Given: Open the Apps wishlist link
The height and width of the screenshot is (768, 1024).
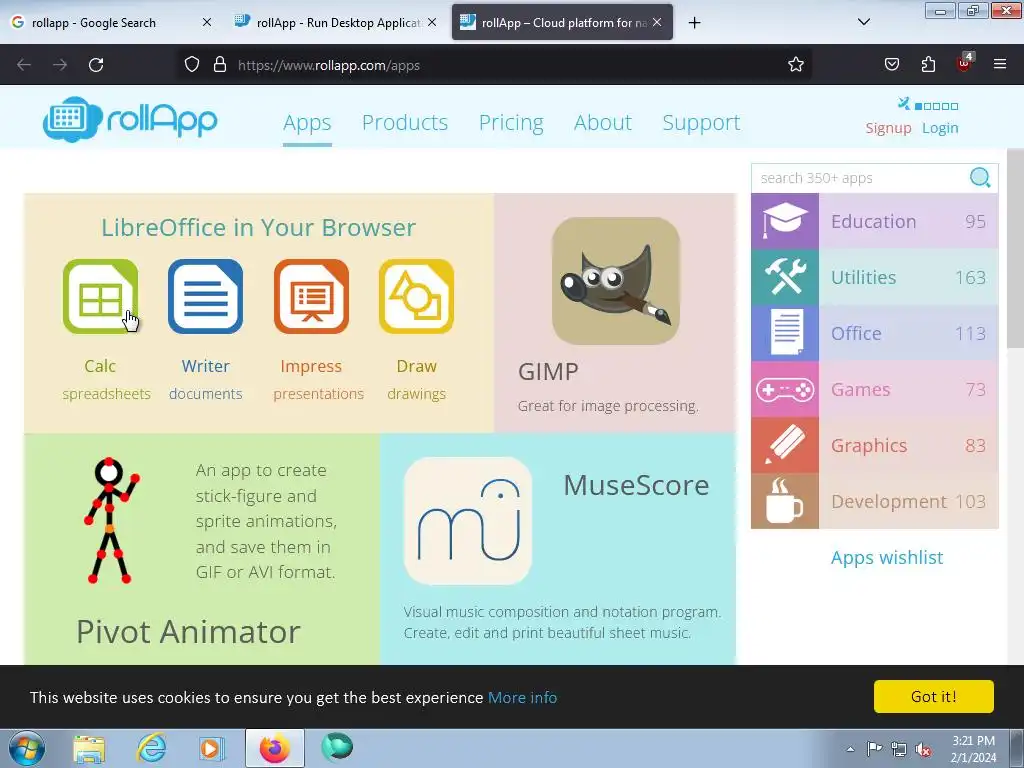Looking at the screenshot, I should (887, 558).
